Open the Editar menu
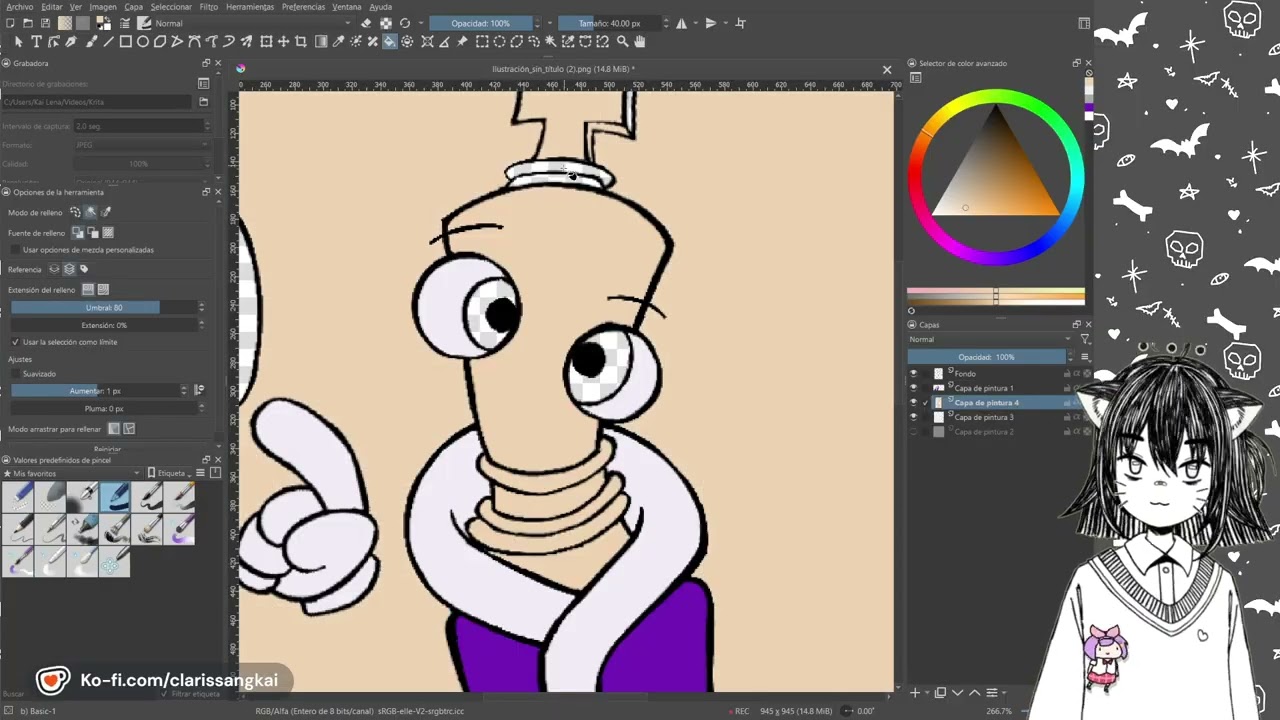1280x720 pixels. [x=51, y=7]
